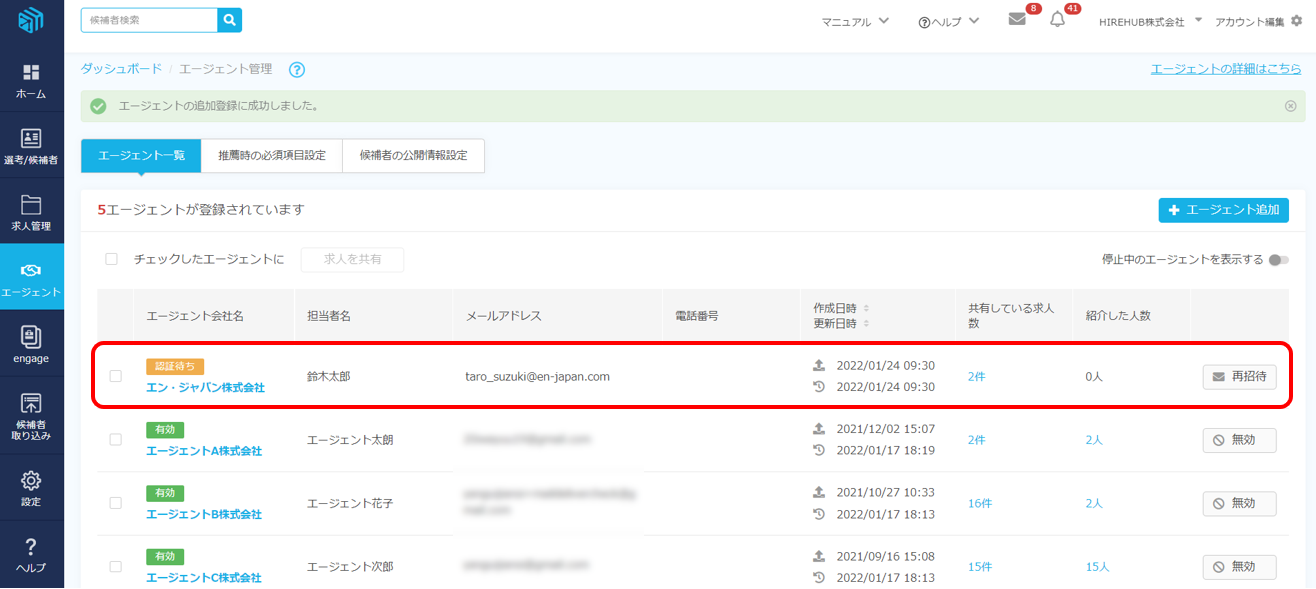Click the エージェント追加 button
Screen dimensions: 1316x589
pyautogui.click(x=1223, y=210)
